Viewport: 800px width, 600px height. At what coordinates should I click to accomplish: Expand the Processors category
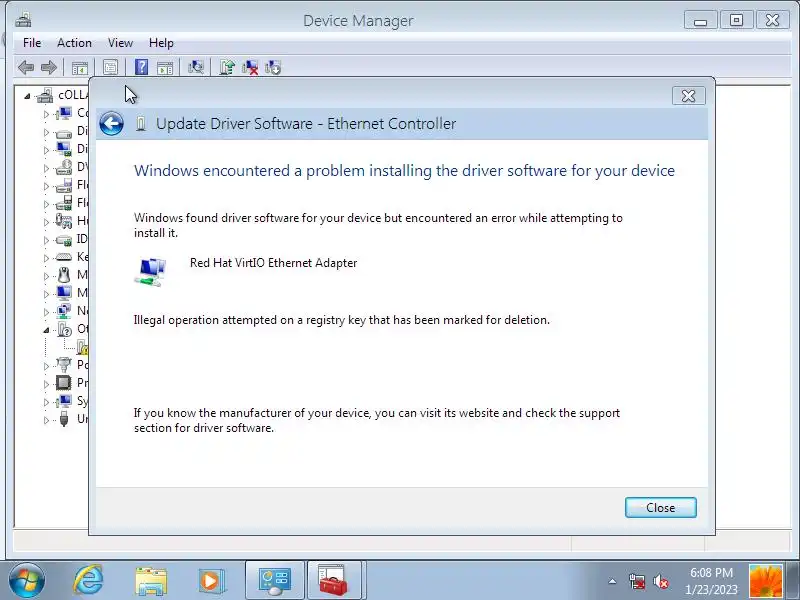click(x=46, y=384)
